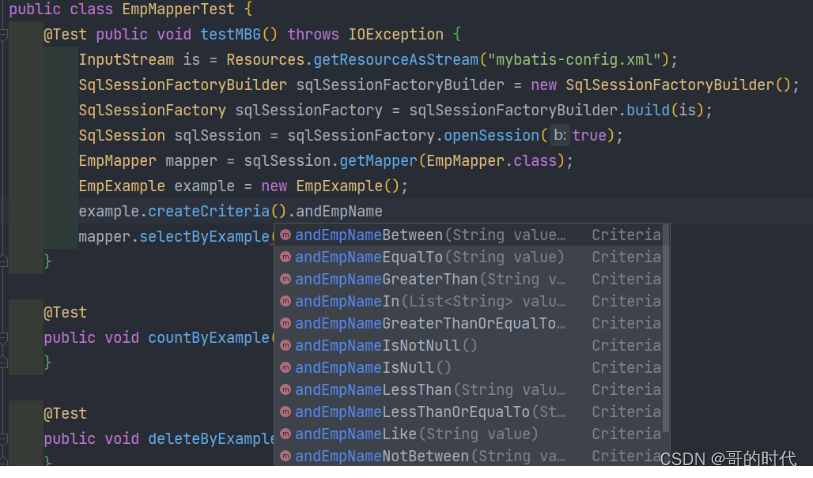The height and width of the screenshot is (478, 813).
Task: Click method icon beside andEmpNameEqualTo
Action: click(x=285, y=257)
